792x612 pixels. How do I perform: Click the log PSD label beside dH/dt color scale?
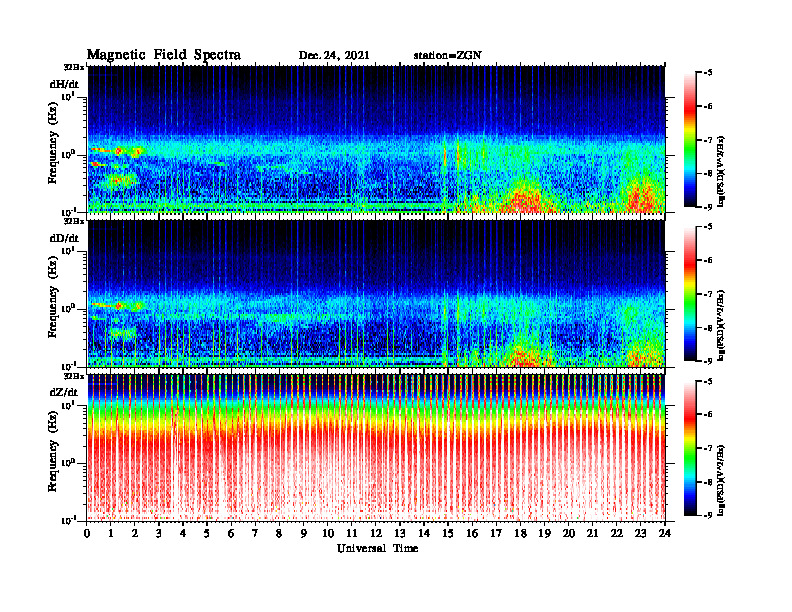tap(722, 172)
